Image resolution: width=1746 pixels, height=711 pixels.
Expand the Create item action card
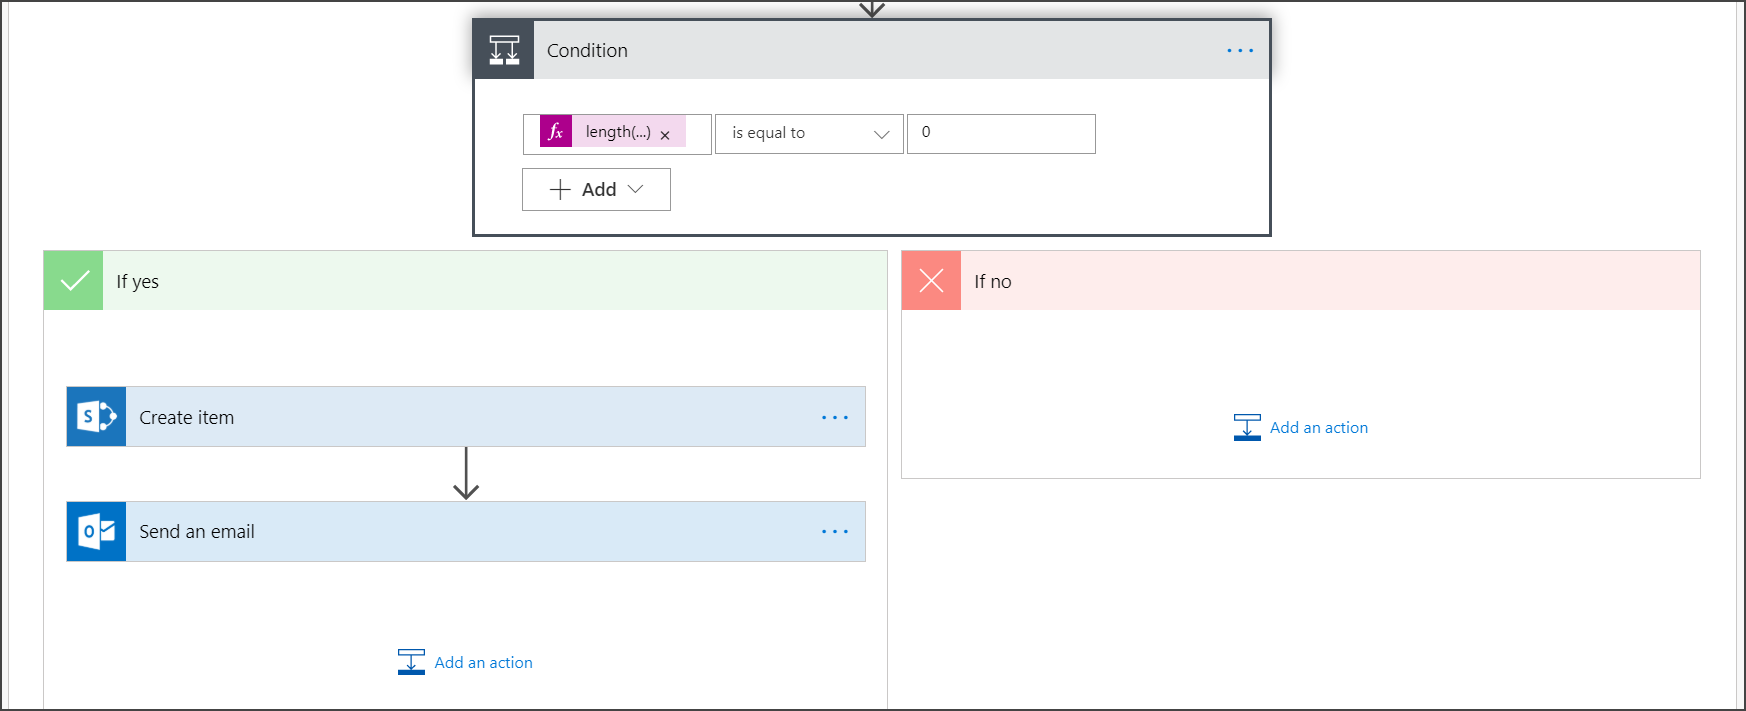pos(466,417)
